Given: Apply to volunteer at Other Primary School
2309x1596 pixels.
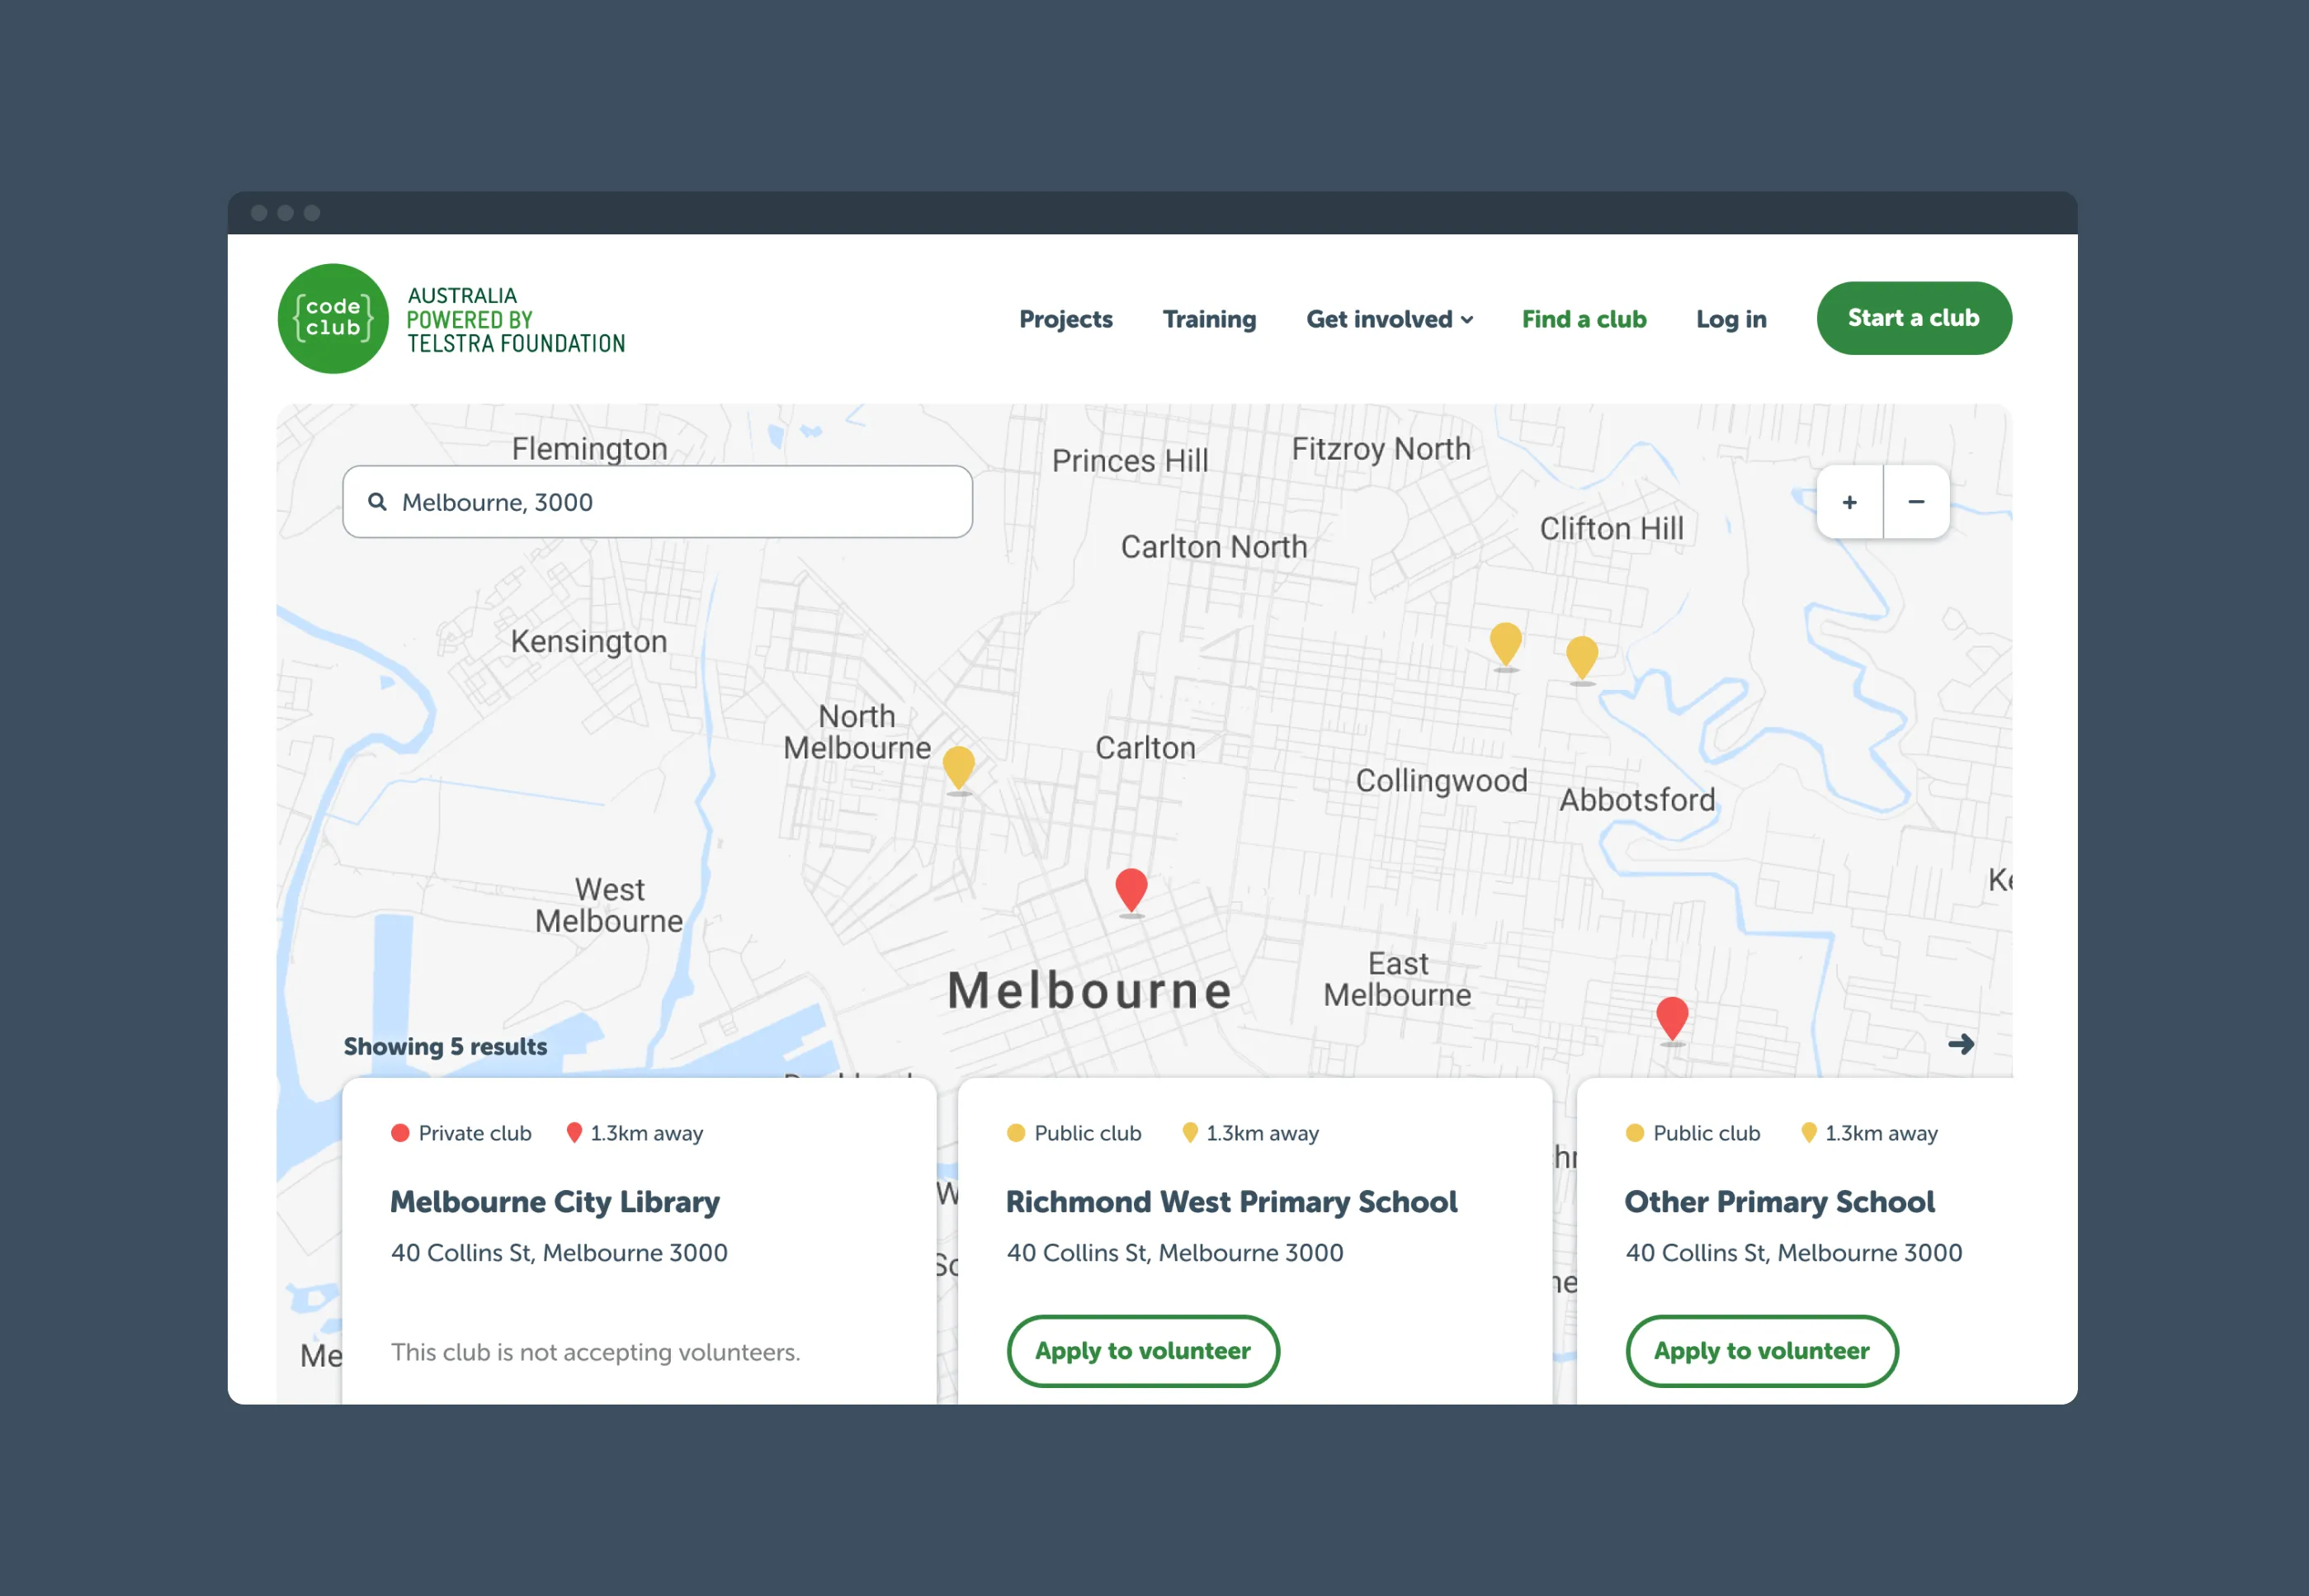Looking at the screenshot, I should click(x=1761, y=1350).
